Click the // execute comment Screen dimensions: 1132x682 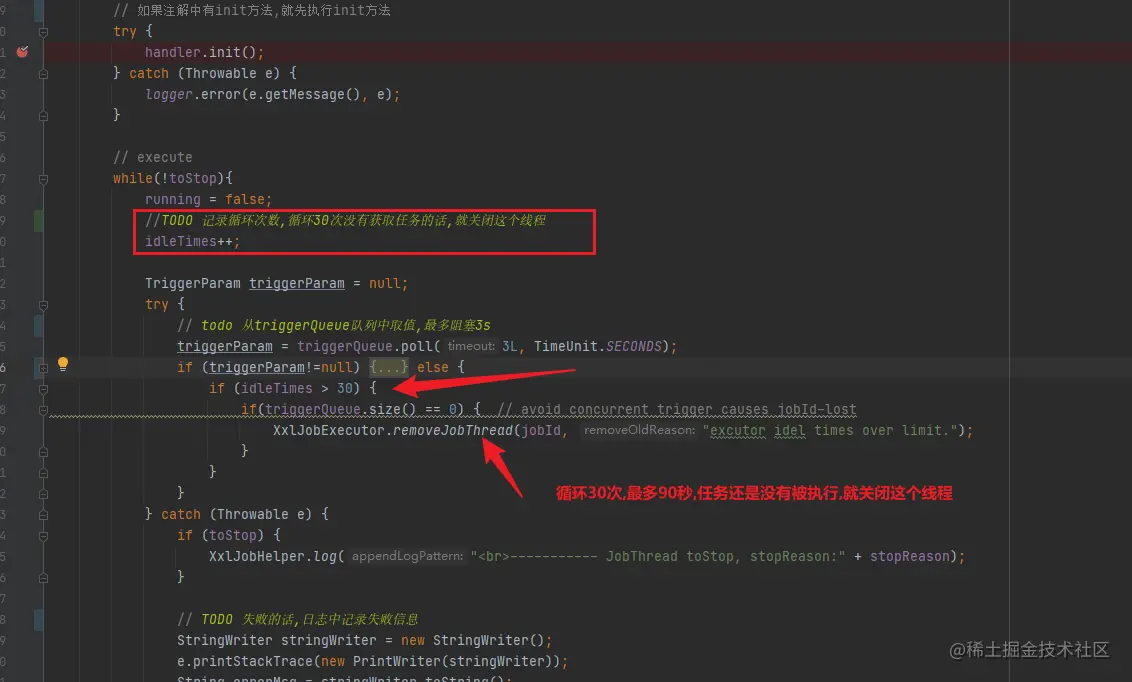(152, 157)
